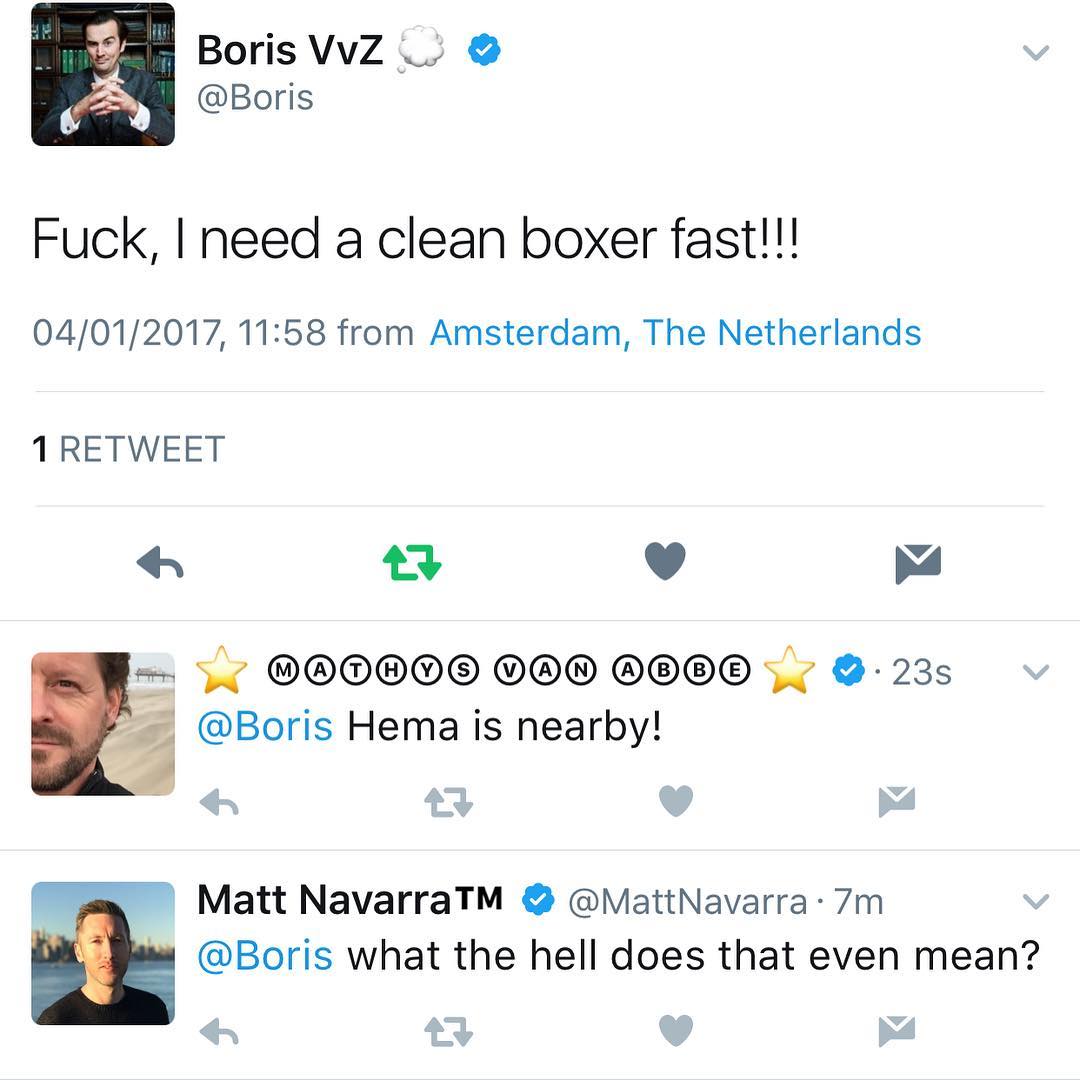Reply to Boris's main tweet

[160, 564]
